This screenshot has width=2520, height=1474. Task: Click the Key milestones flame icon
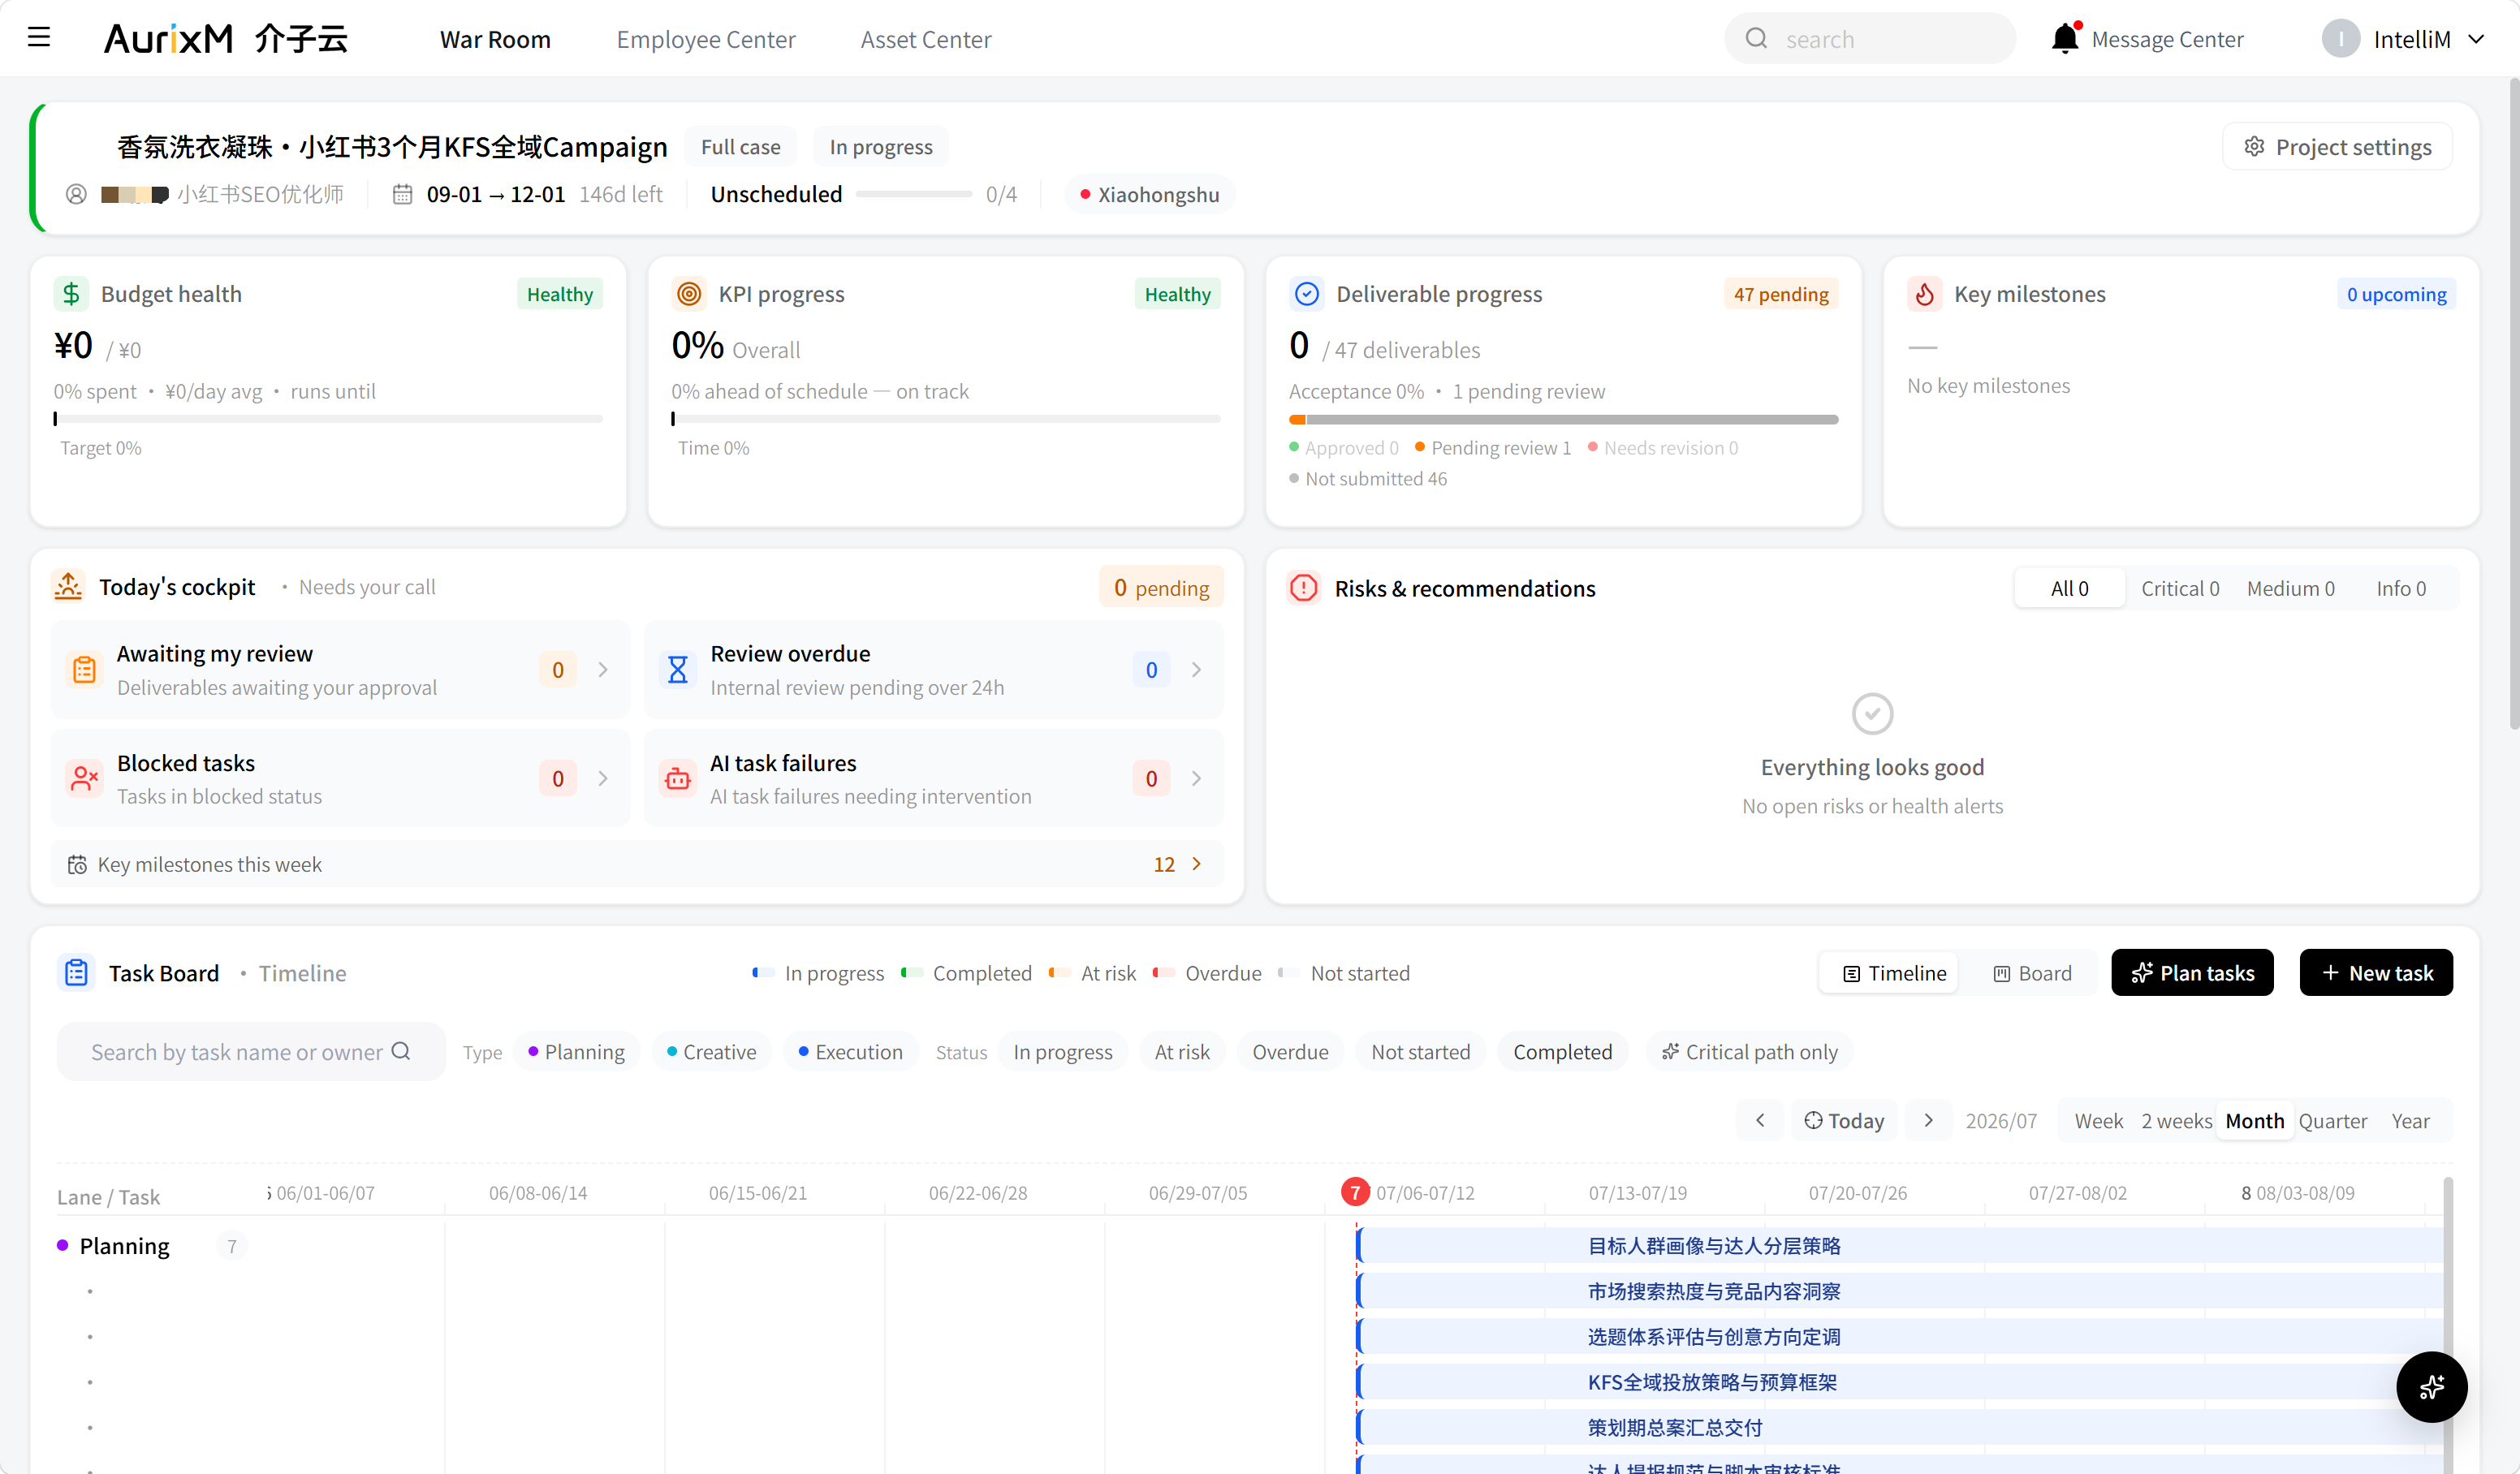coord(1924,294)
